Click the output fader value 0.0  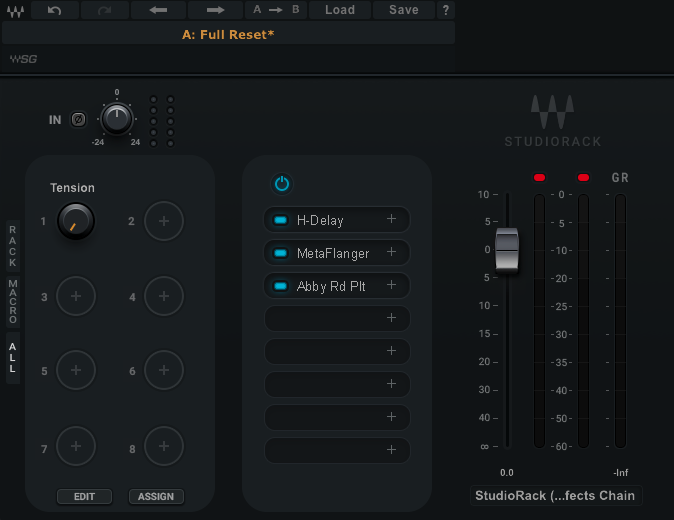tap(507, 473)
